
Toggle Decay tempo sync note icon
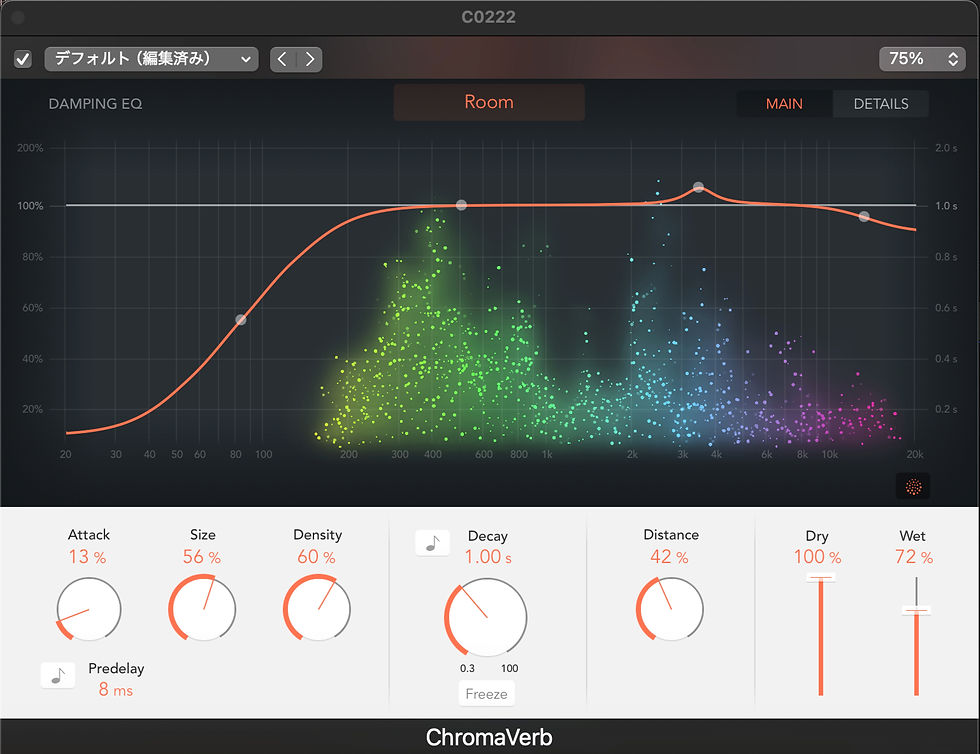(x=432, y=543)
